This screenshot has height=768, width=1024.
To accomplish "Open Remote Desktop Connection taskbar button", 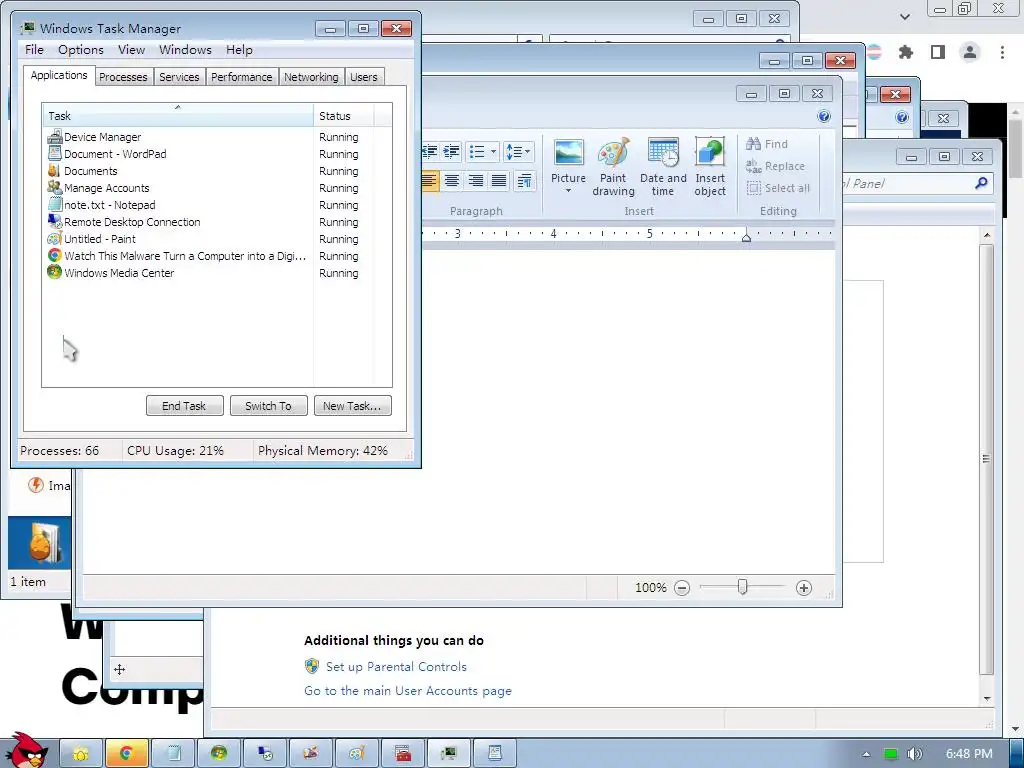I will click(x=265, y=754).
